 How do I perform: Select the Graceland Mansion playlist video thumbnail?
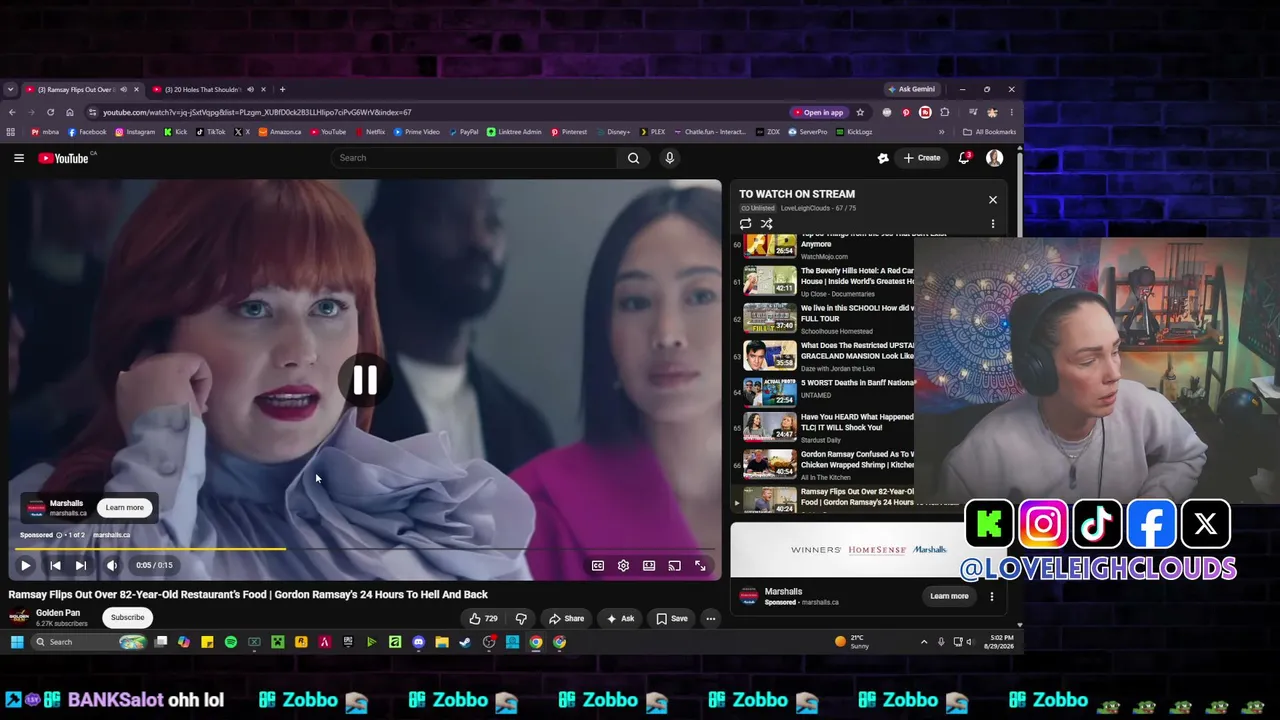pyautogui.click(x=770, y=357)
